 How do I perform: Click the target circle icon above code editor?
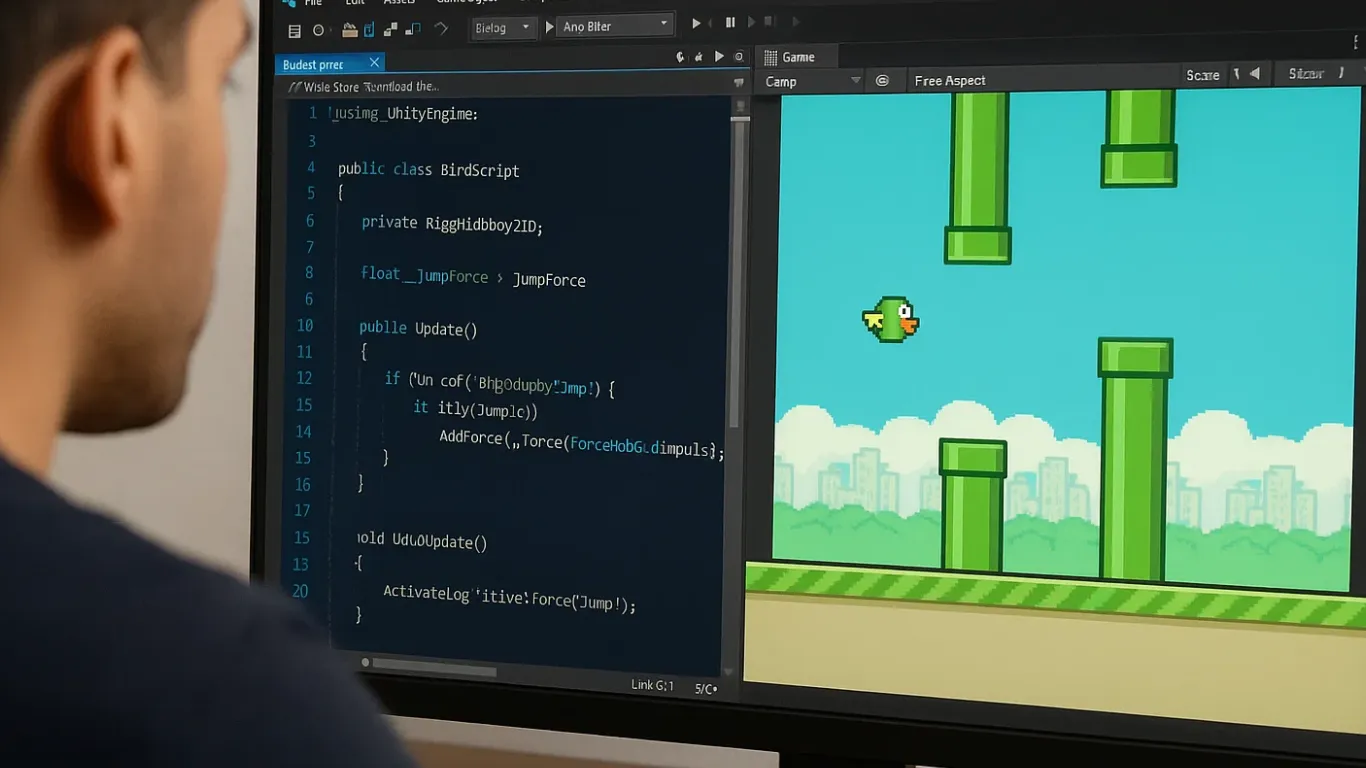[739, 58]
